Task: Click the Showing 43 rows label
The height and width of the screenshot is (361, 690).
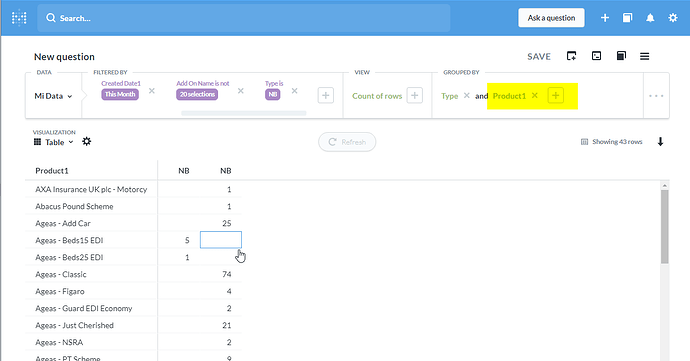Action: pos(612,142)
